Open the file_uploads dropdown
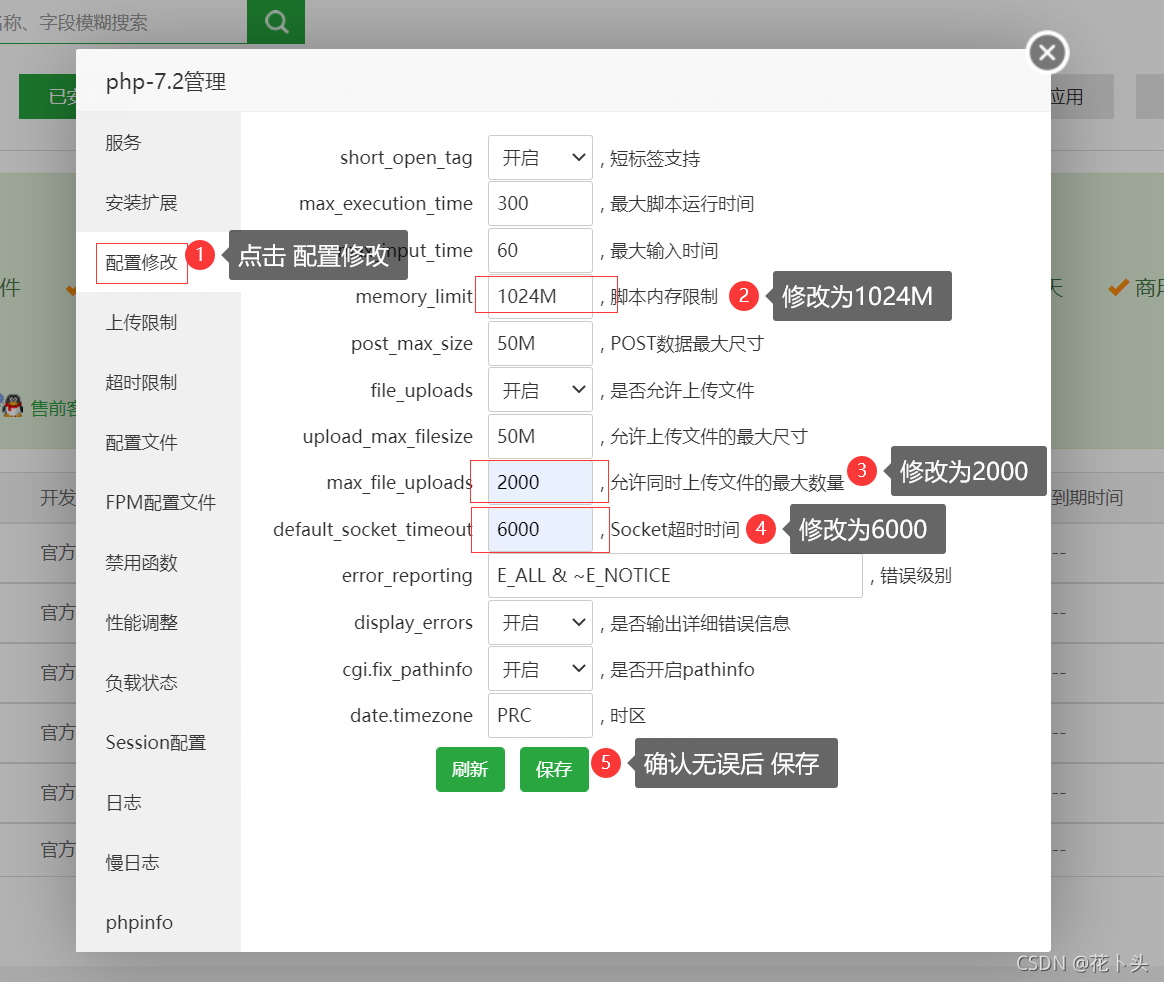 click(540, 390)
